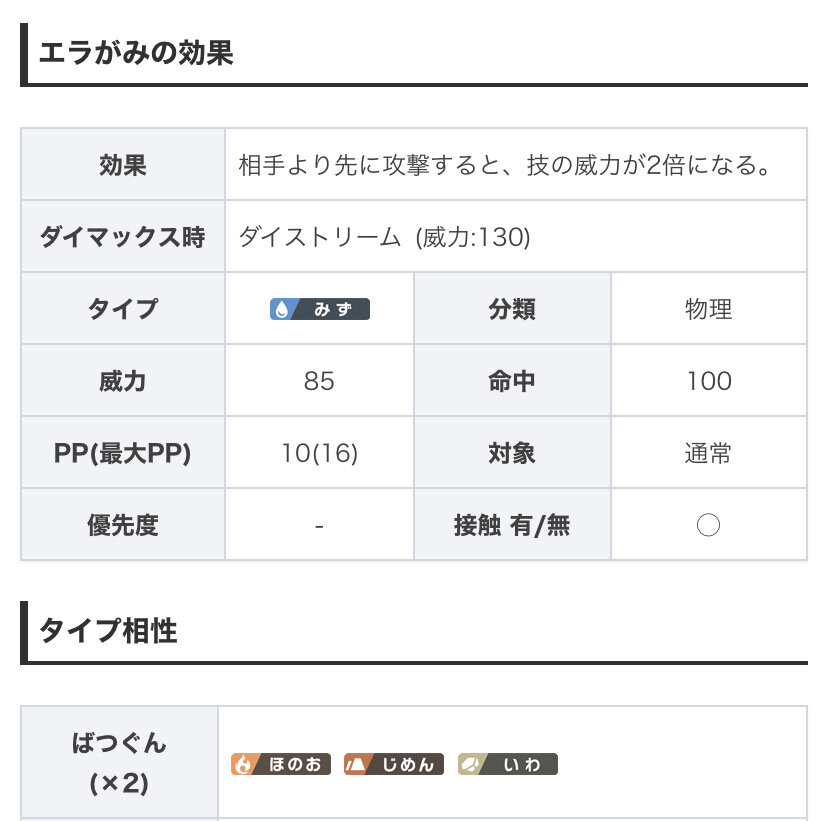Screen dimensions: 828x821
Task: Click the エラがみの効果 section heading
Action: point(136,52)
